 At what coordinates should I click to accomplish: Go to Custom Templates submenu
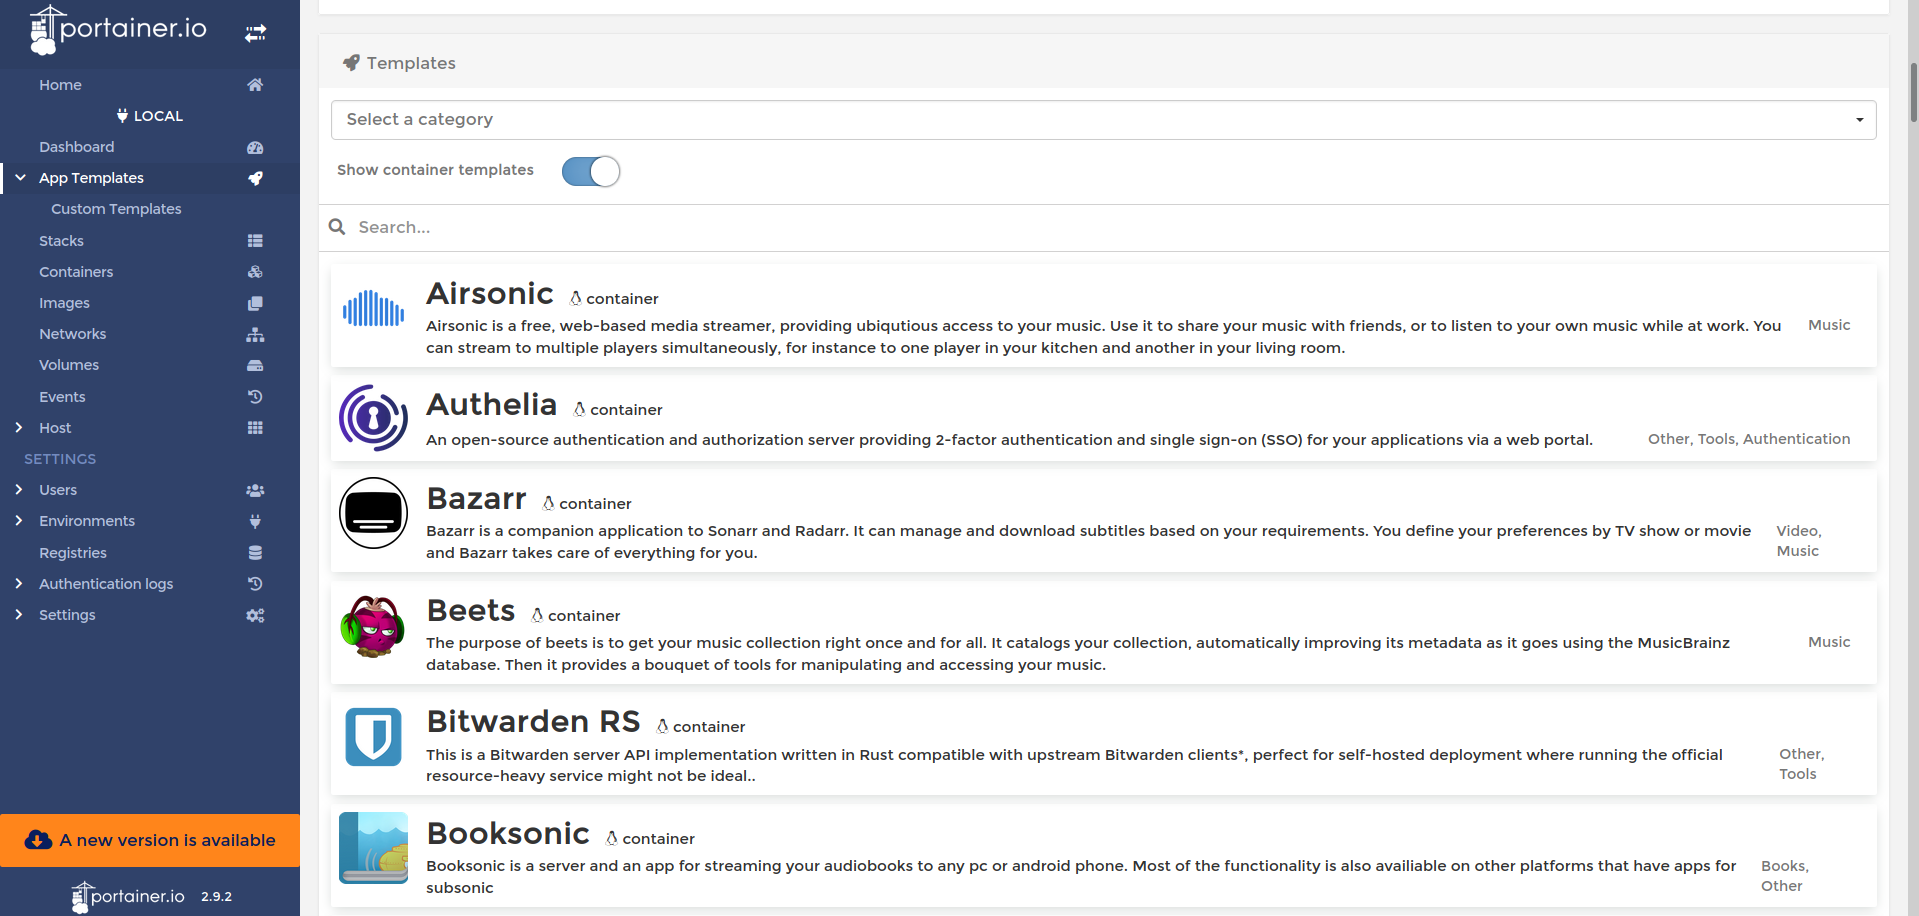(116, 209)
